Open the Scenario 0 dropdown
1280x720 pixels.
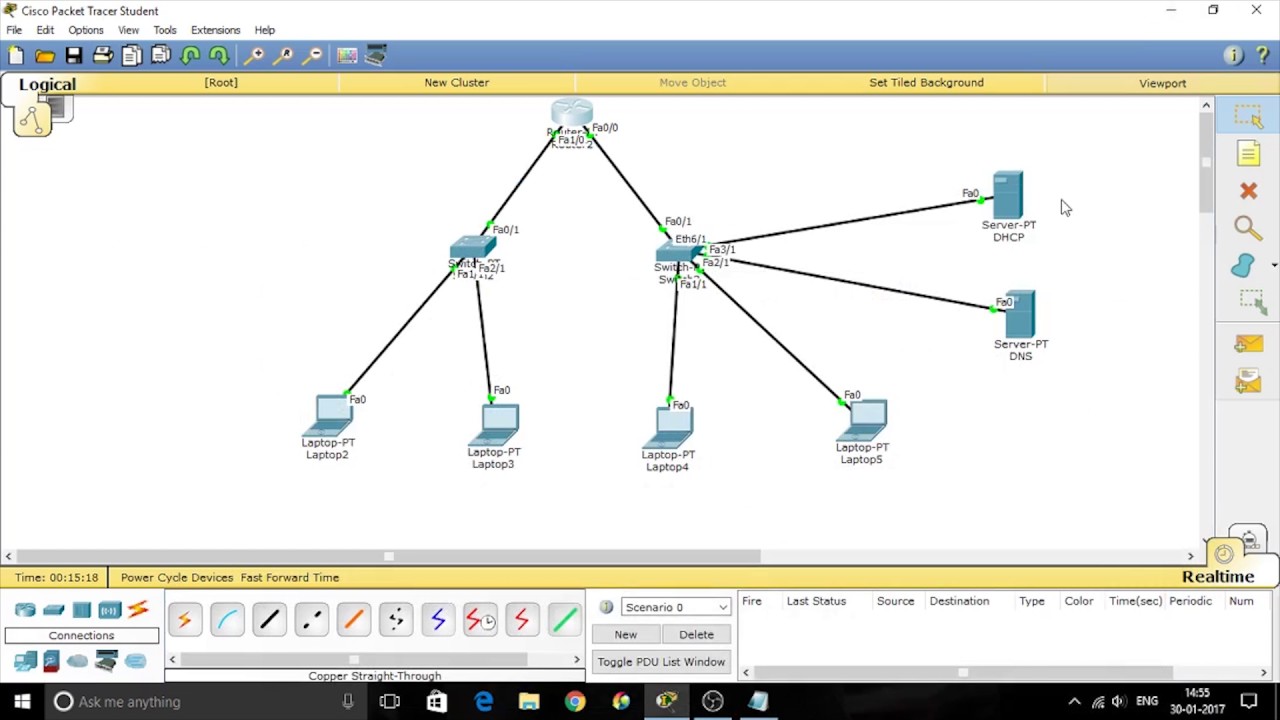point(676,607)
